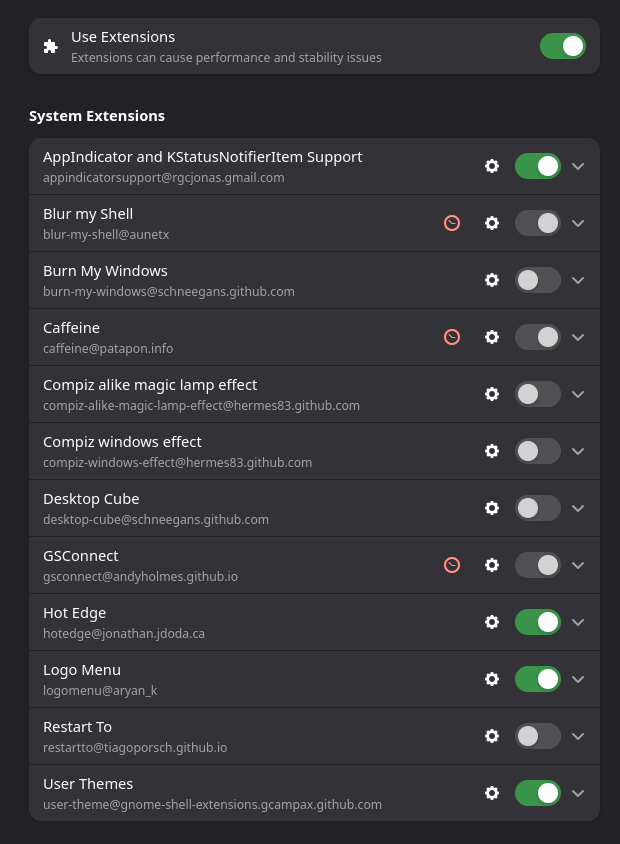Screen dimensions: 620x844
Task: Click the Caffeine error warning icon
Action: (x=452, y=337)
